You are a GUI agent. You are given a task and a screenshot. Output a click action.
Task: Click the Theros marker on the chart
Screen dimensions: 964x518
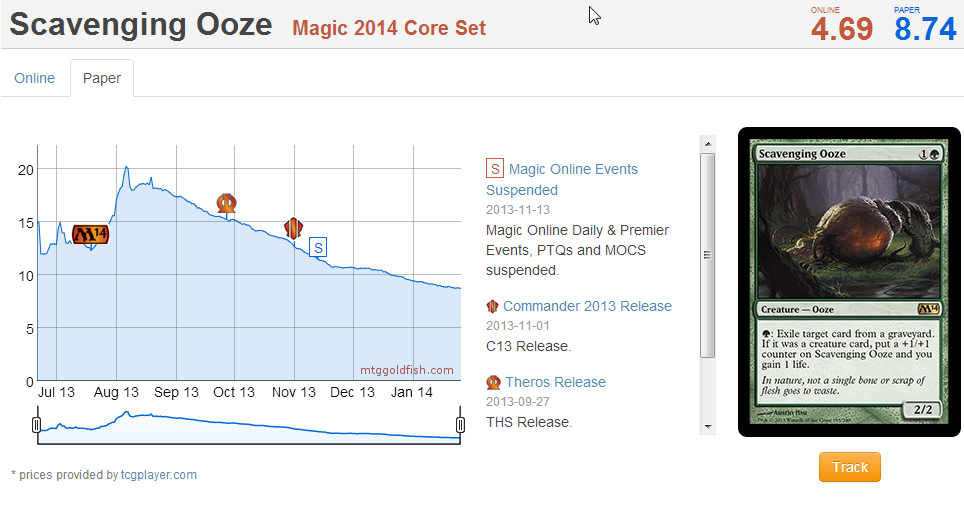click(227, 203)
